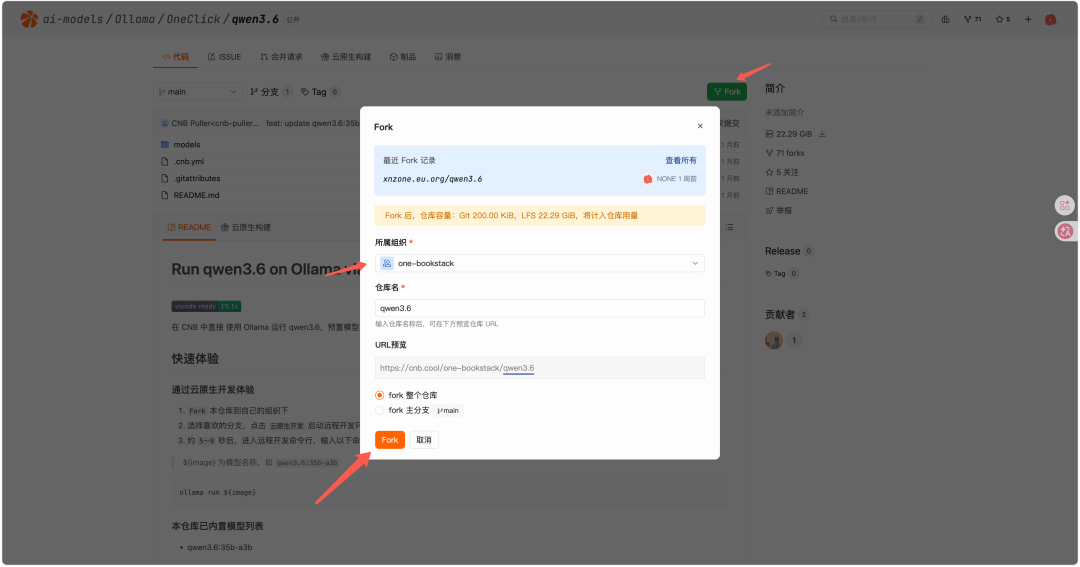The height and width of the screenshot is (567, 1080).
Task: Select 'fork 整个仓库' radio option
Action: coord(380,395)
